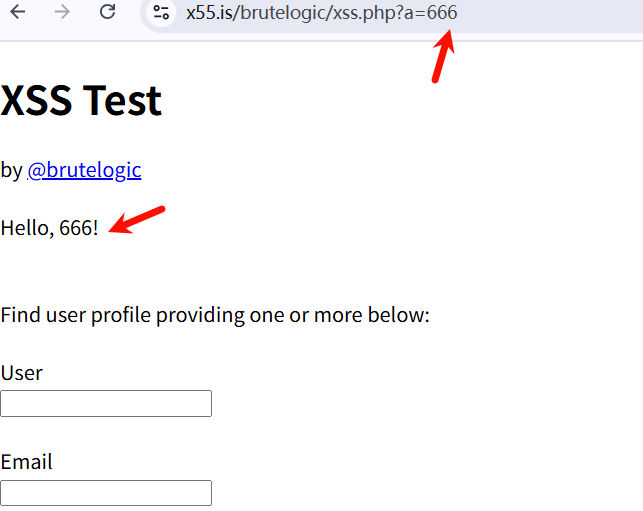The width and height of the screenshot is (643, 511).
Task: Click the browser forward arrow
Action: point(62,12)
